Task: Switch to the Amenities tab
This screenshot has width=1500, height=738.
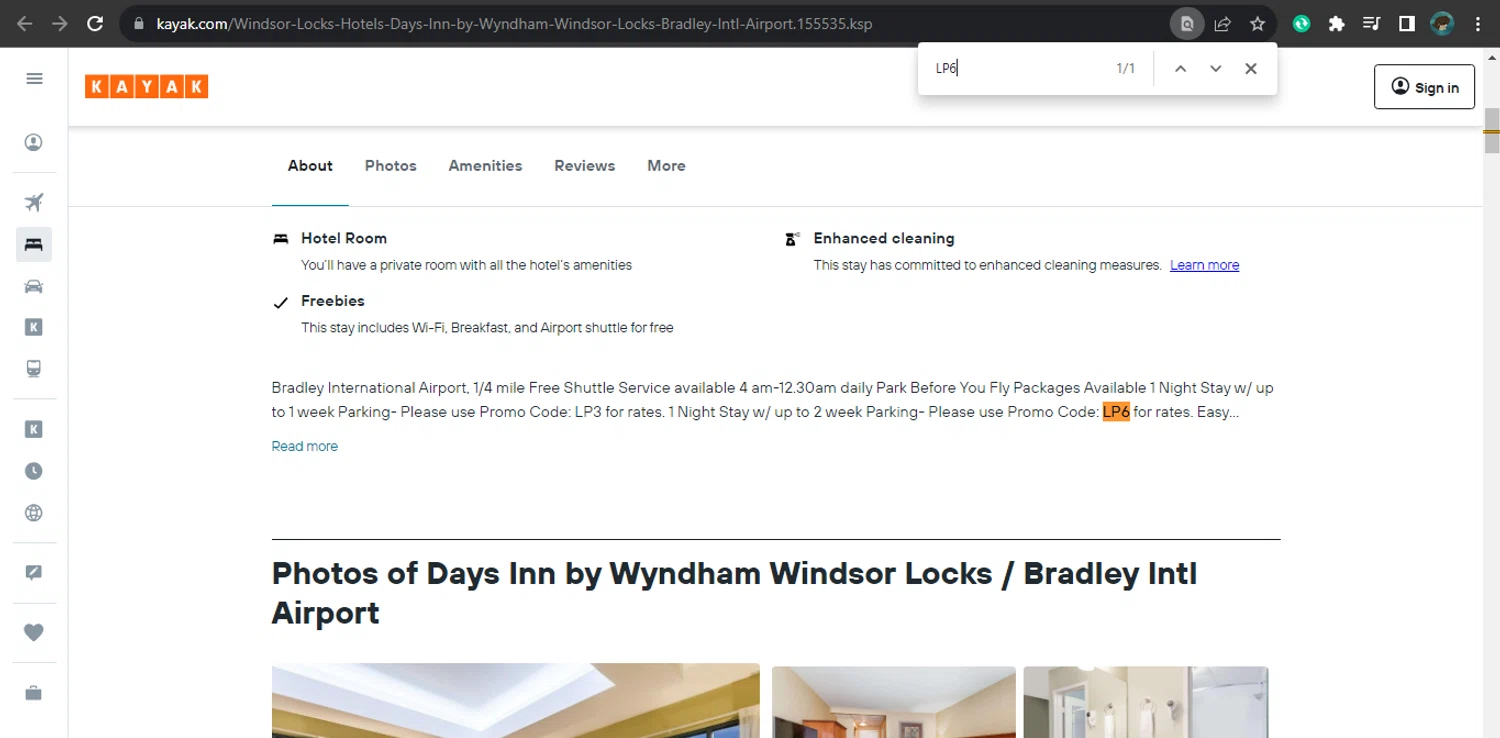Action: [485, 166]
